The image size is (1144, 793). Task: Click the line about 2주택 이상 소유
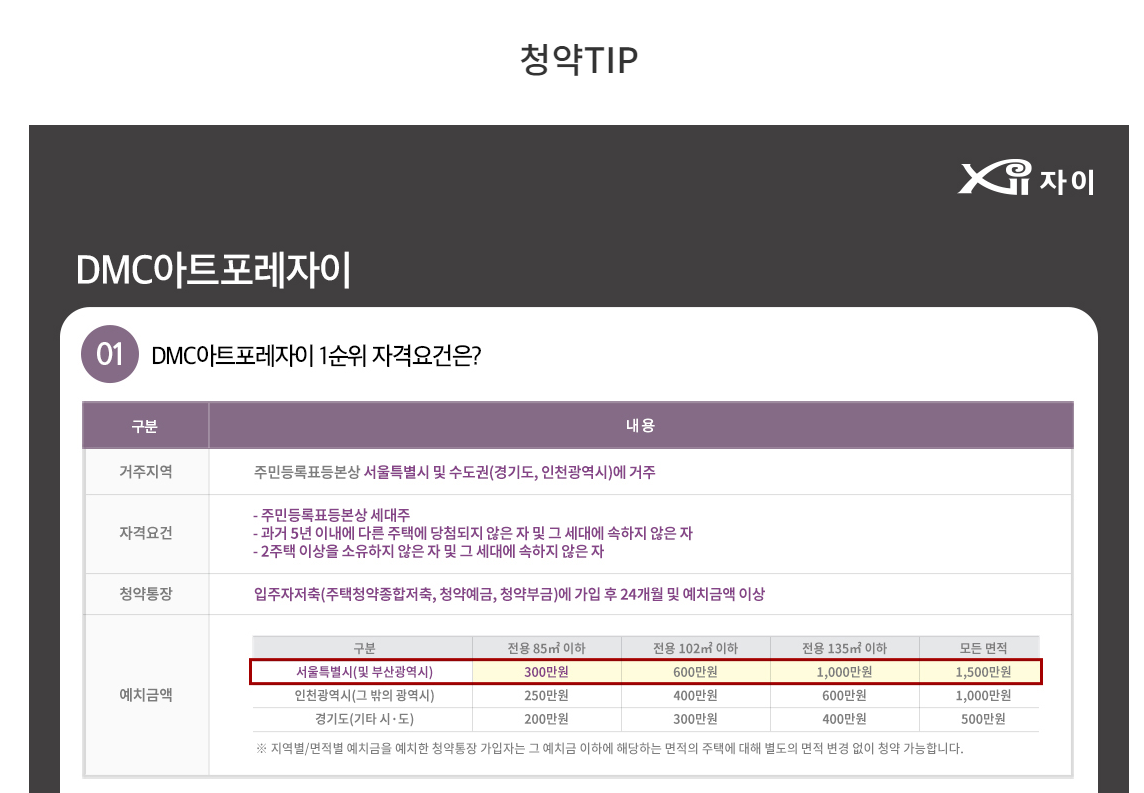(x=428, y=552)
